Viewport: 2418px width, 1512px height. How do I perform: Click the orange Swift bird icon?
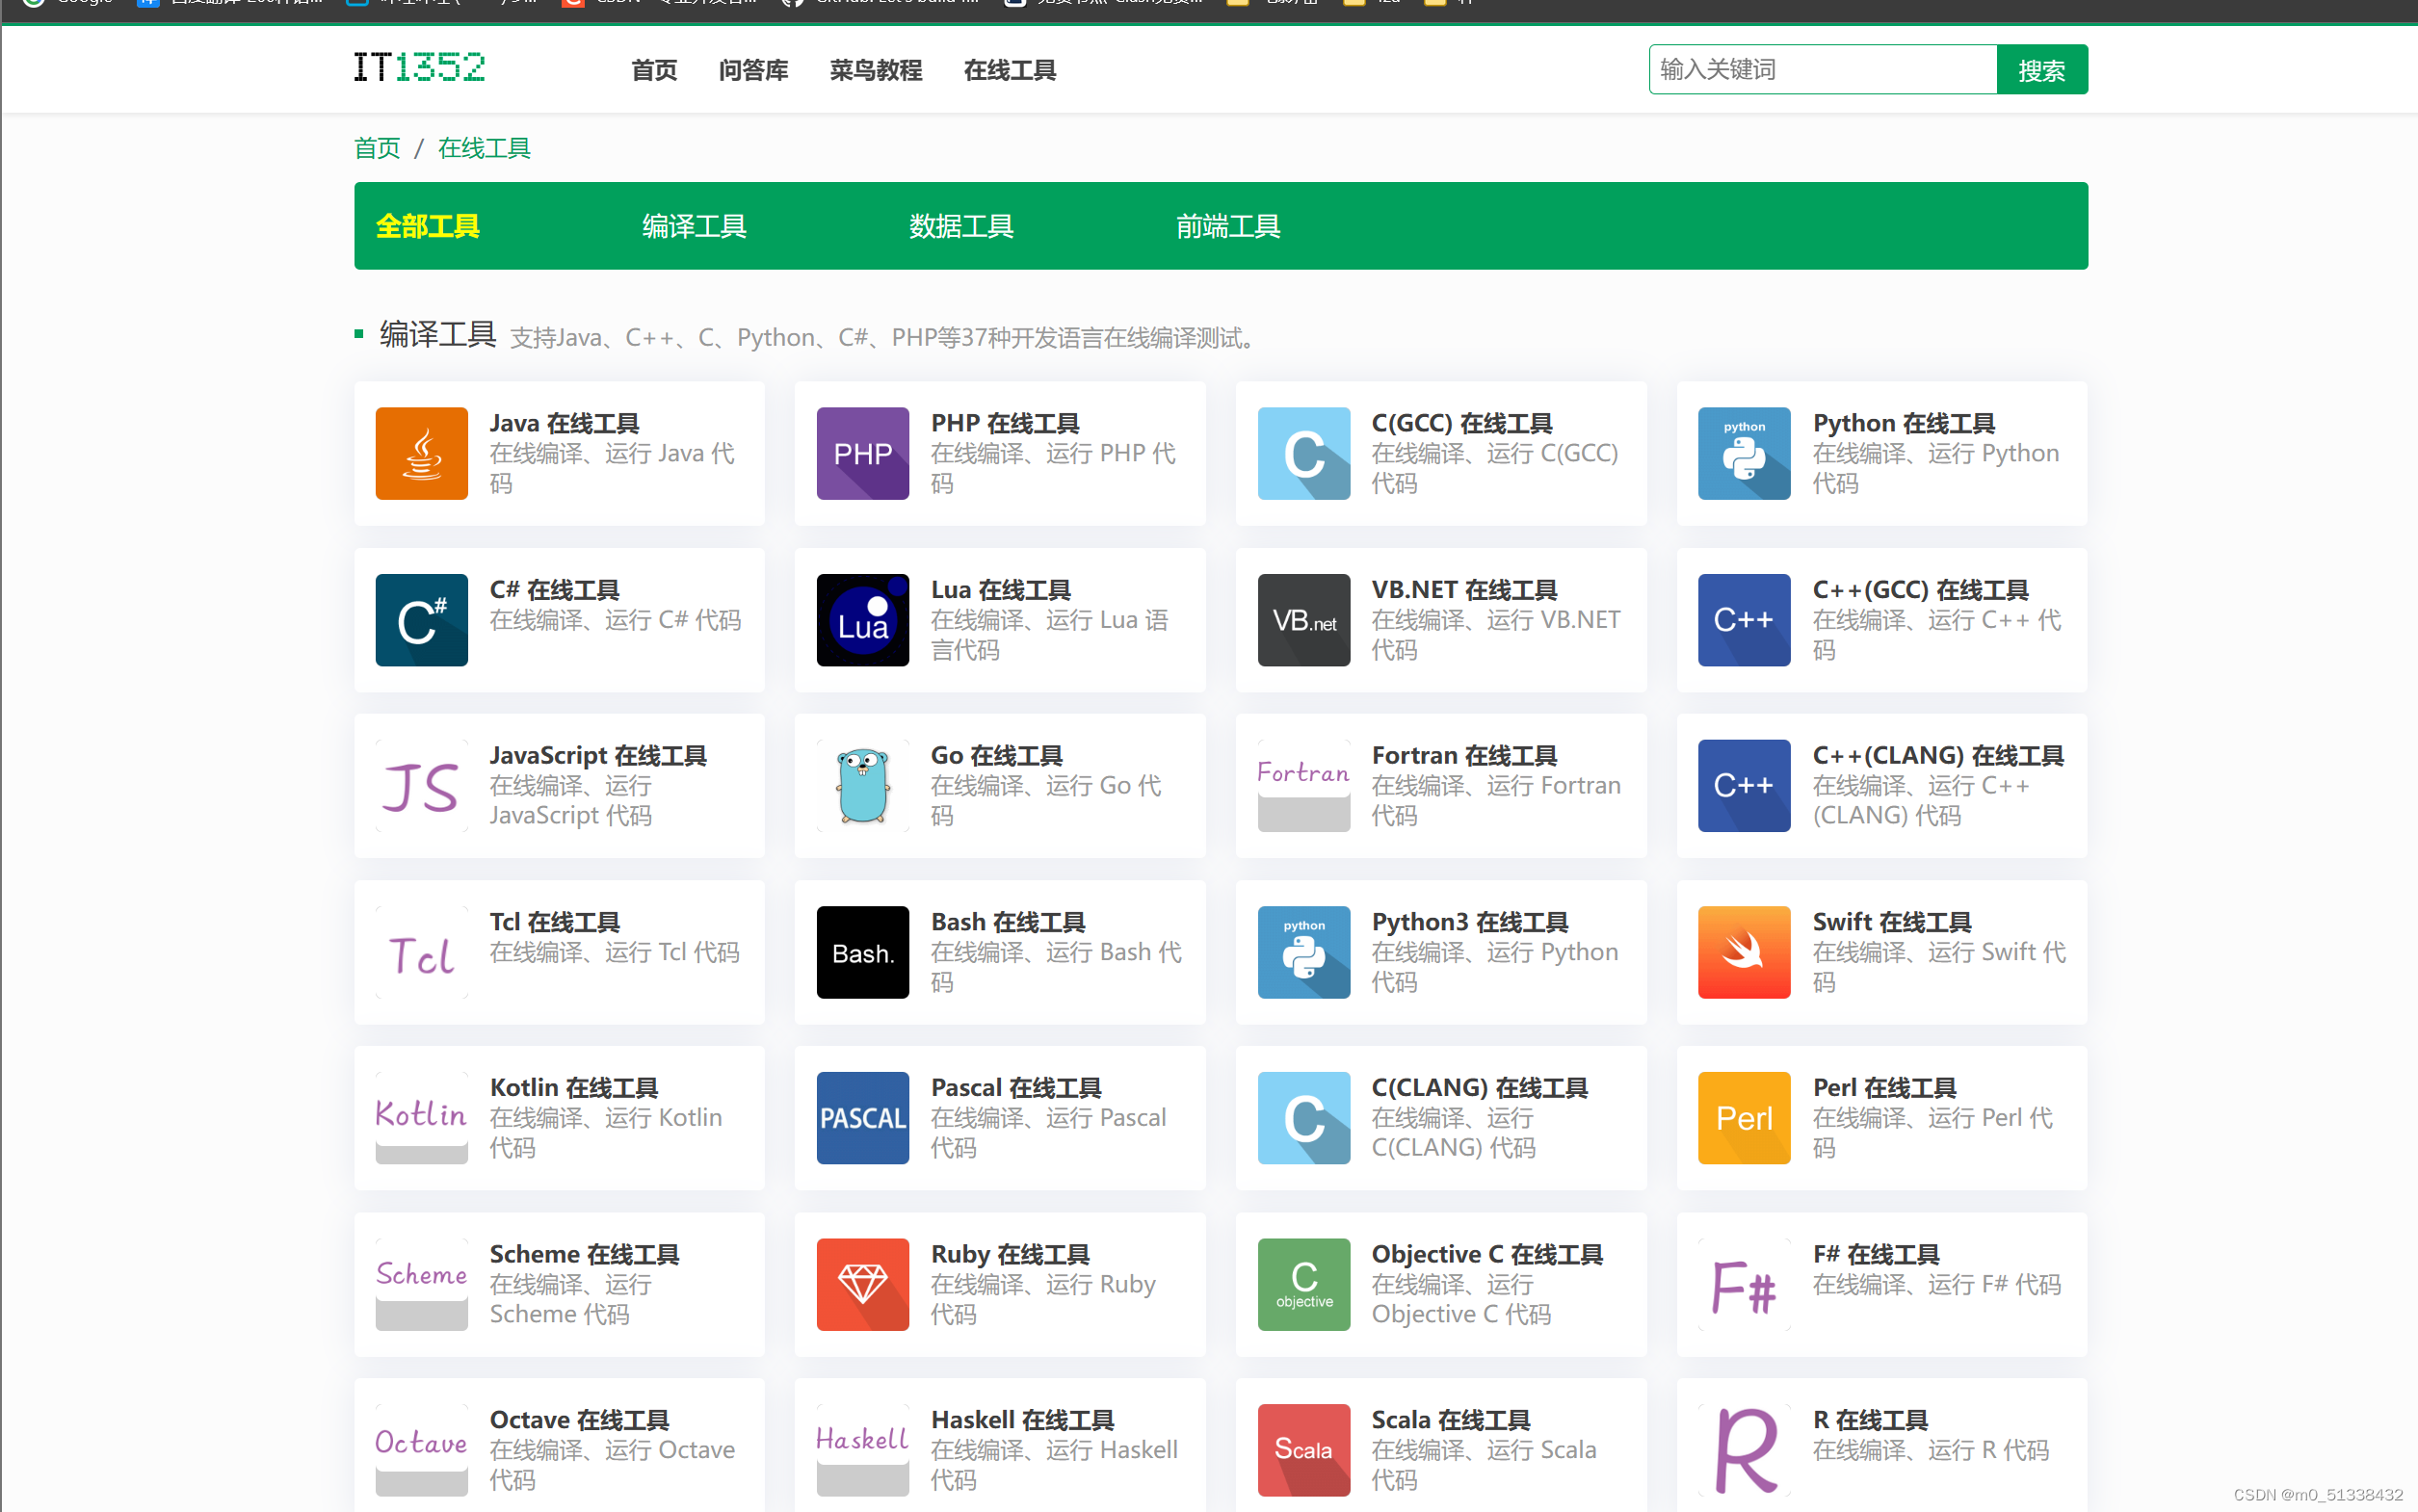pyautogui.click(x=1744, y=952)
